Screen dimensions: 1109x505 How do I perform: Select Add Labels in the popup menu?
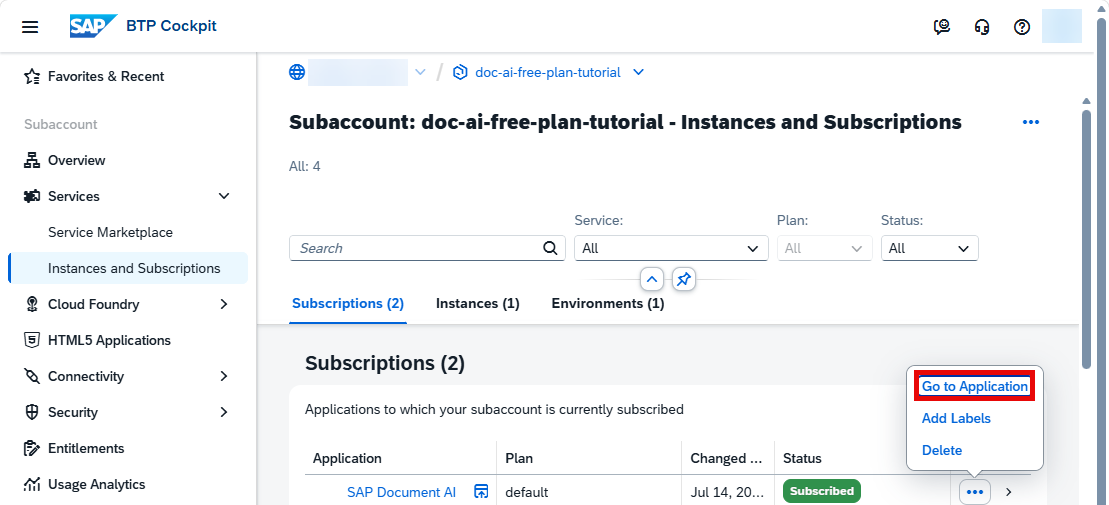[x=956, y=419]
